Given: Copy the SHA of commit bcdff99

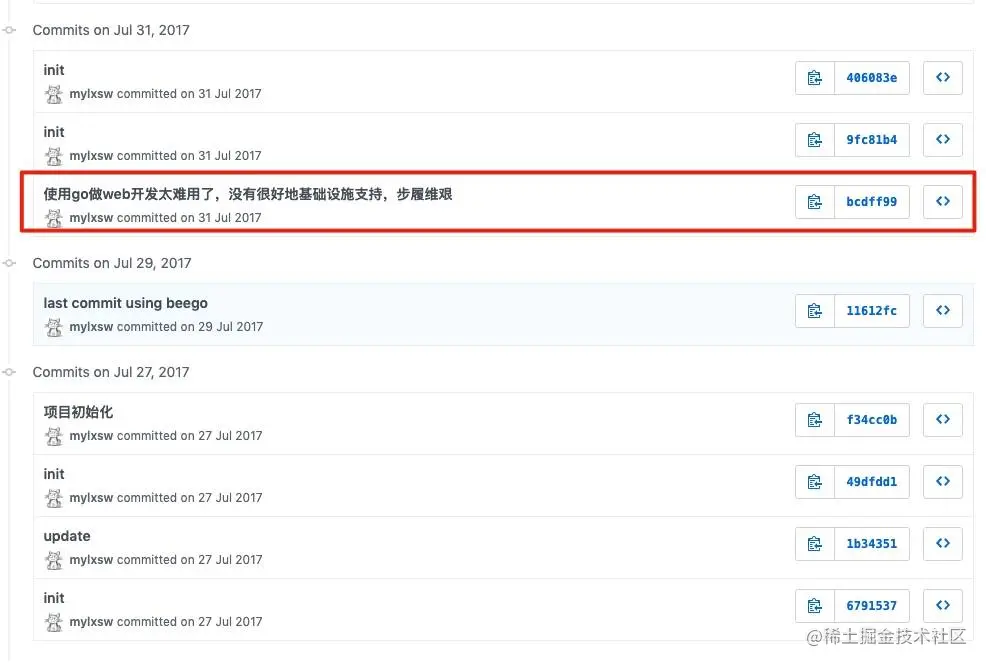Looking at the screenshot, I should (x=815, y=202).
